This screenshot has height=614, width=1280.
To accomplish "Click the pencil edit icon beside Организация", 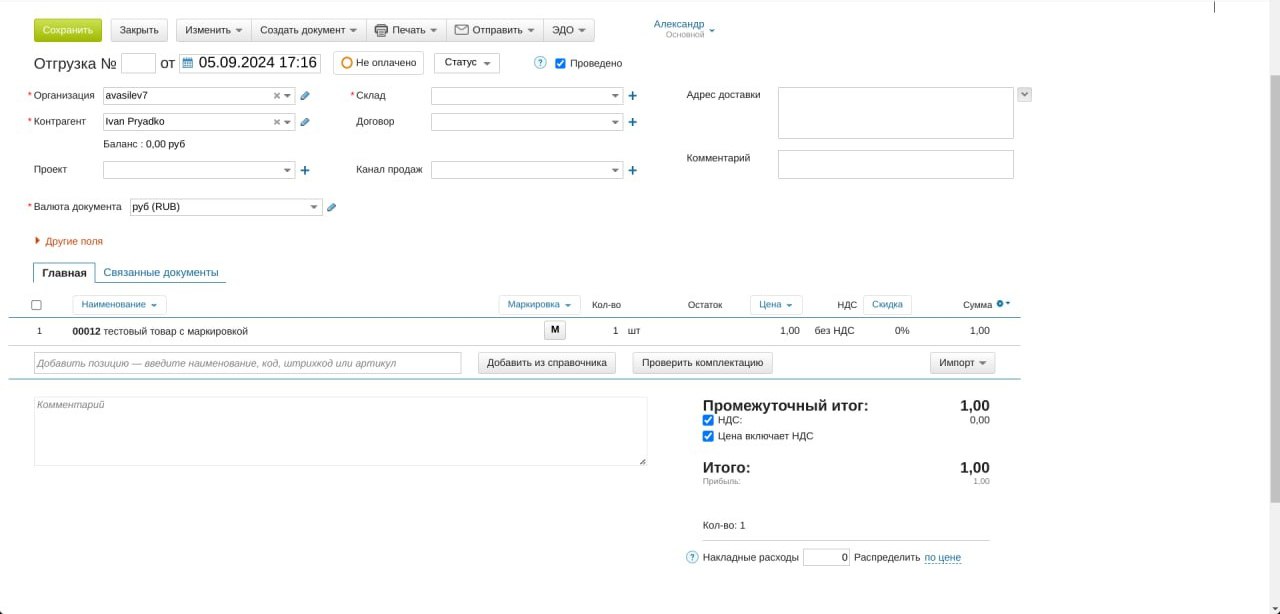I will click(305, 96).
